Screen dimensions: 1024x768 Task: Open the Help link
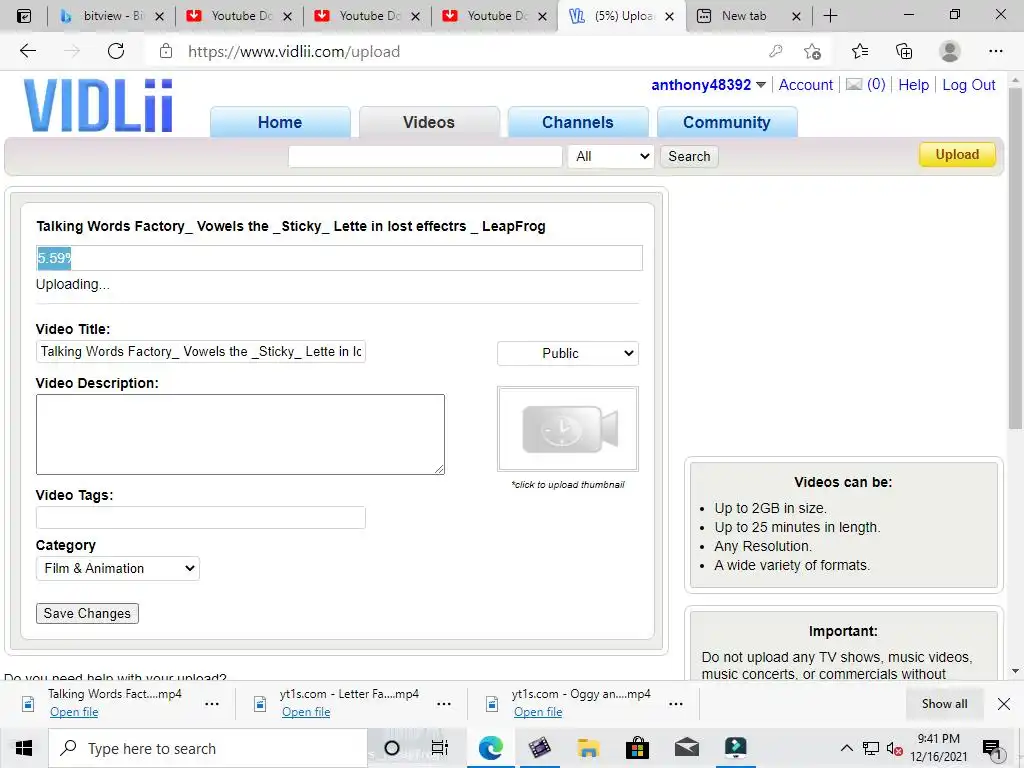point(913,85)
